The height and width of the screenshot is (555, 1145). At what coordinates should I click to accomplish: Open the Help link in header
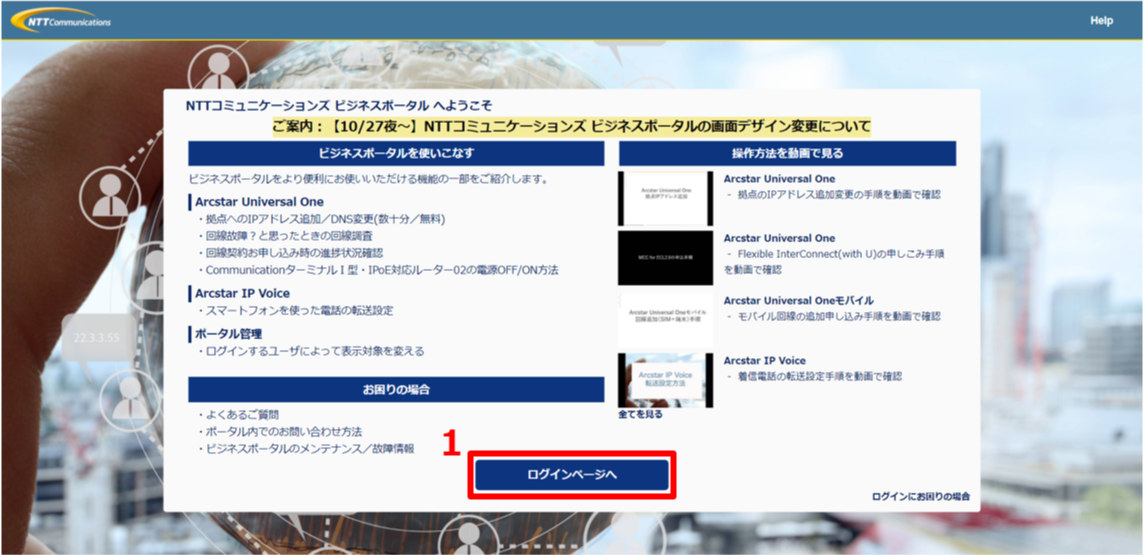click(x=1101, y=21)
